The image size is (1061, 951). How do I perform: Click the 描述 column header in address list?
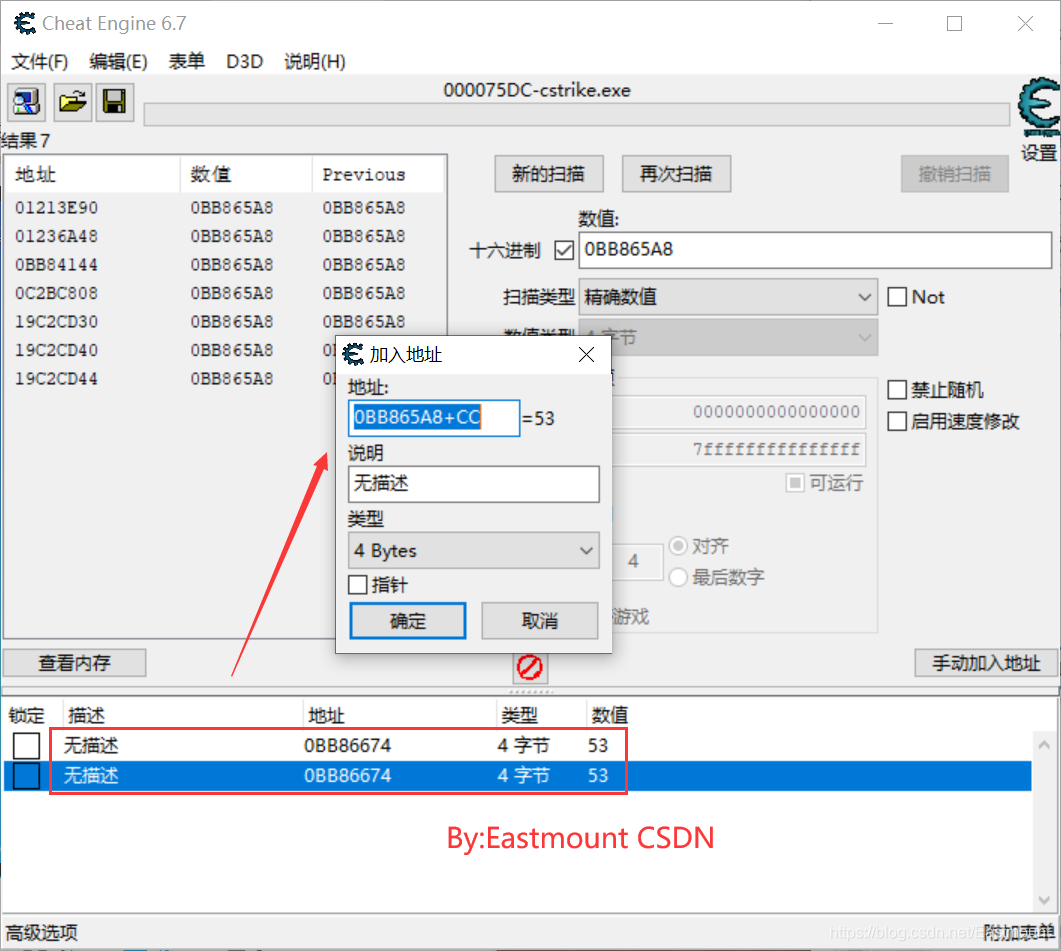click(x=183, y=715)
